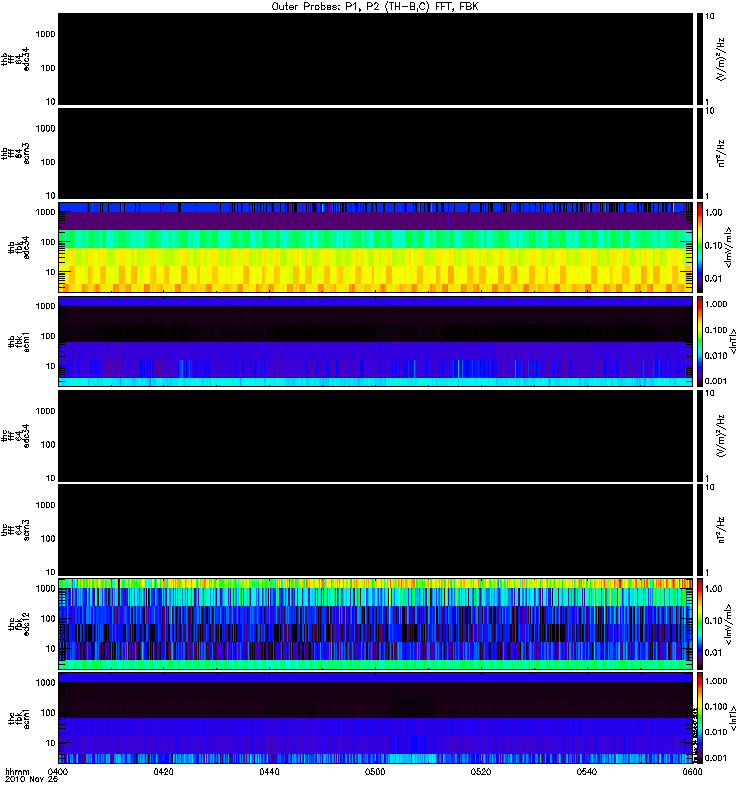Click the black color bar beside thc fff scm3
Image resolution: width=750 pixels, height=800 pixels.
(x=700, y=530)
